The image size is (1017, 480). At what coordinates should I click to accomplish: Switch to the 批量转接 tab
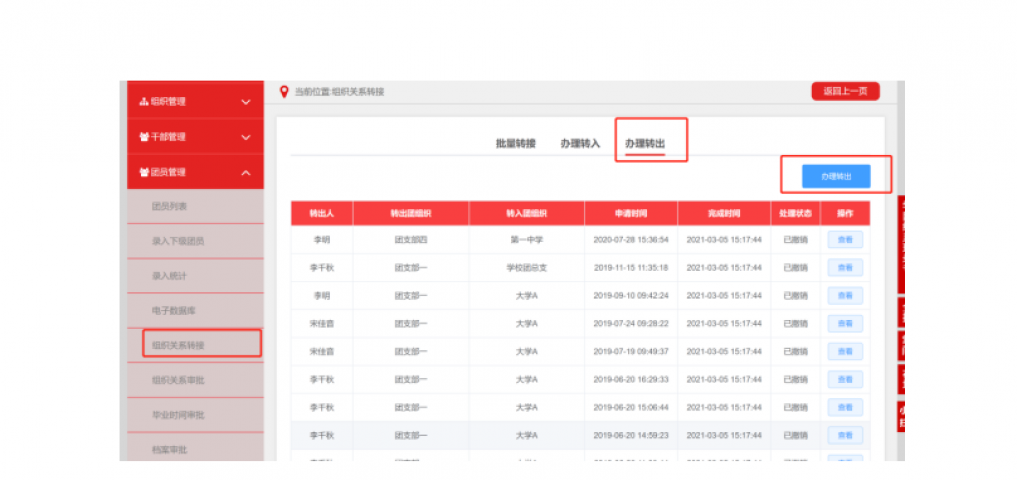[x=515, y=144]
